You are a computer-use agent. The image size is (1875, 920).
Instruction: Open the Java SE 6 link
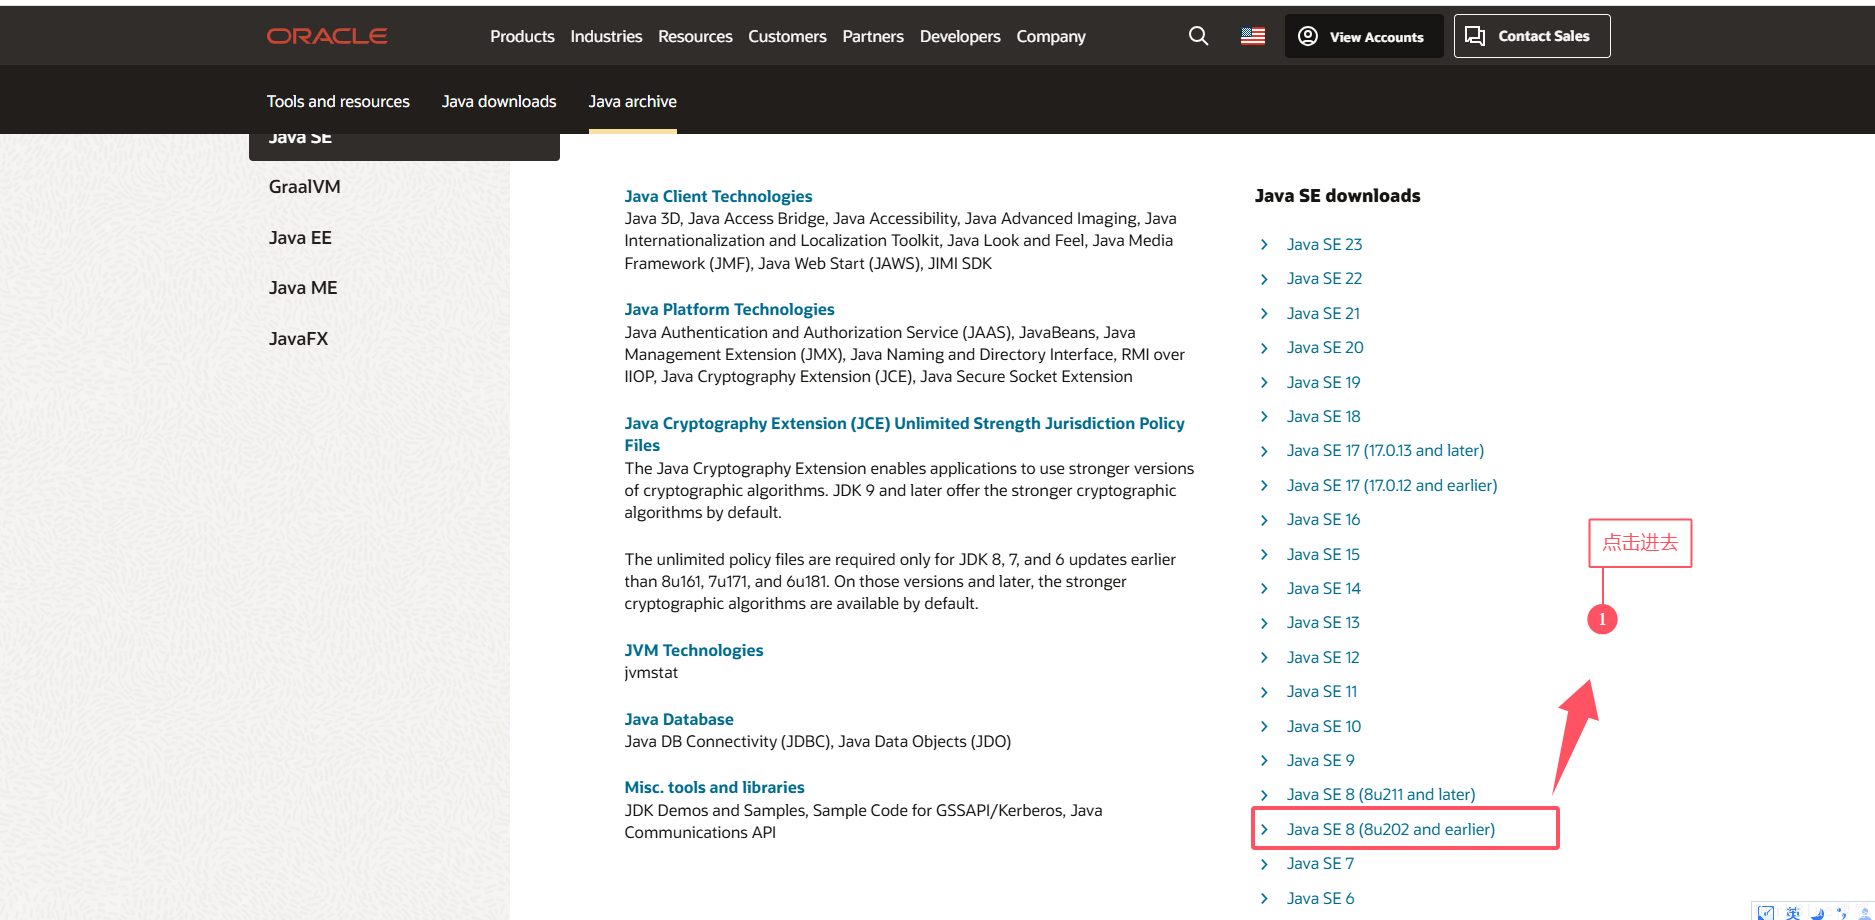[1320, 899]
